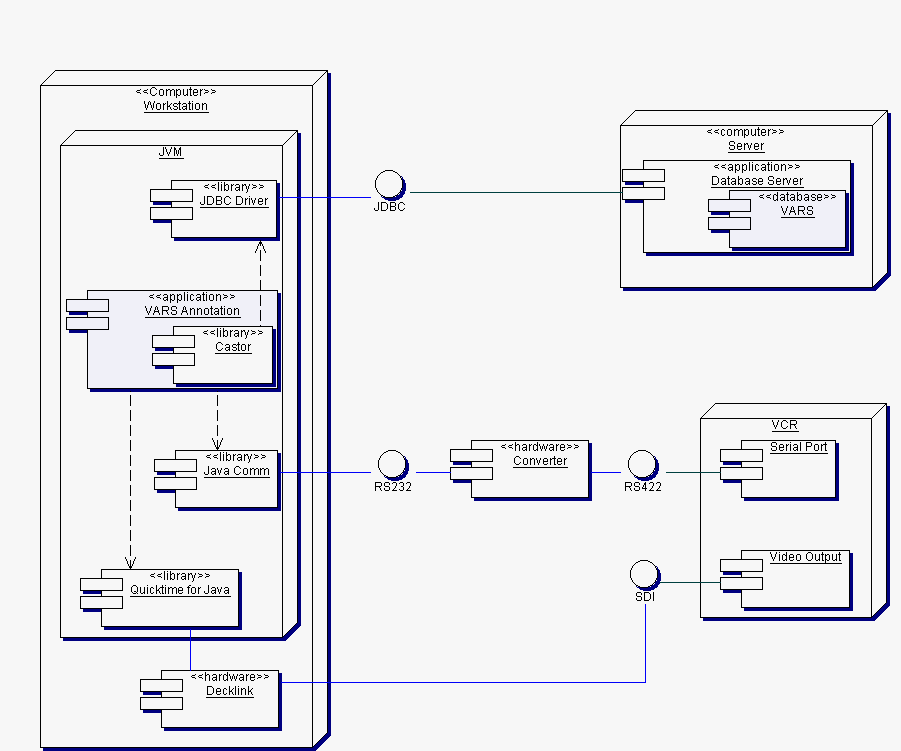Select the JVM node label
This screenshot has width=901, height=751.
point(171,152)
